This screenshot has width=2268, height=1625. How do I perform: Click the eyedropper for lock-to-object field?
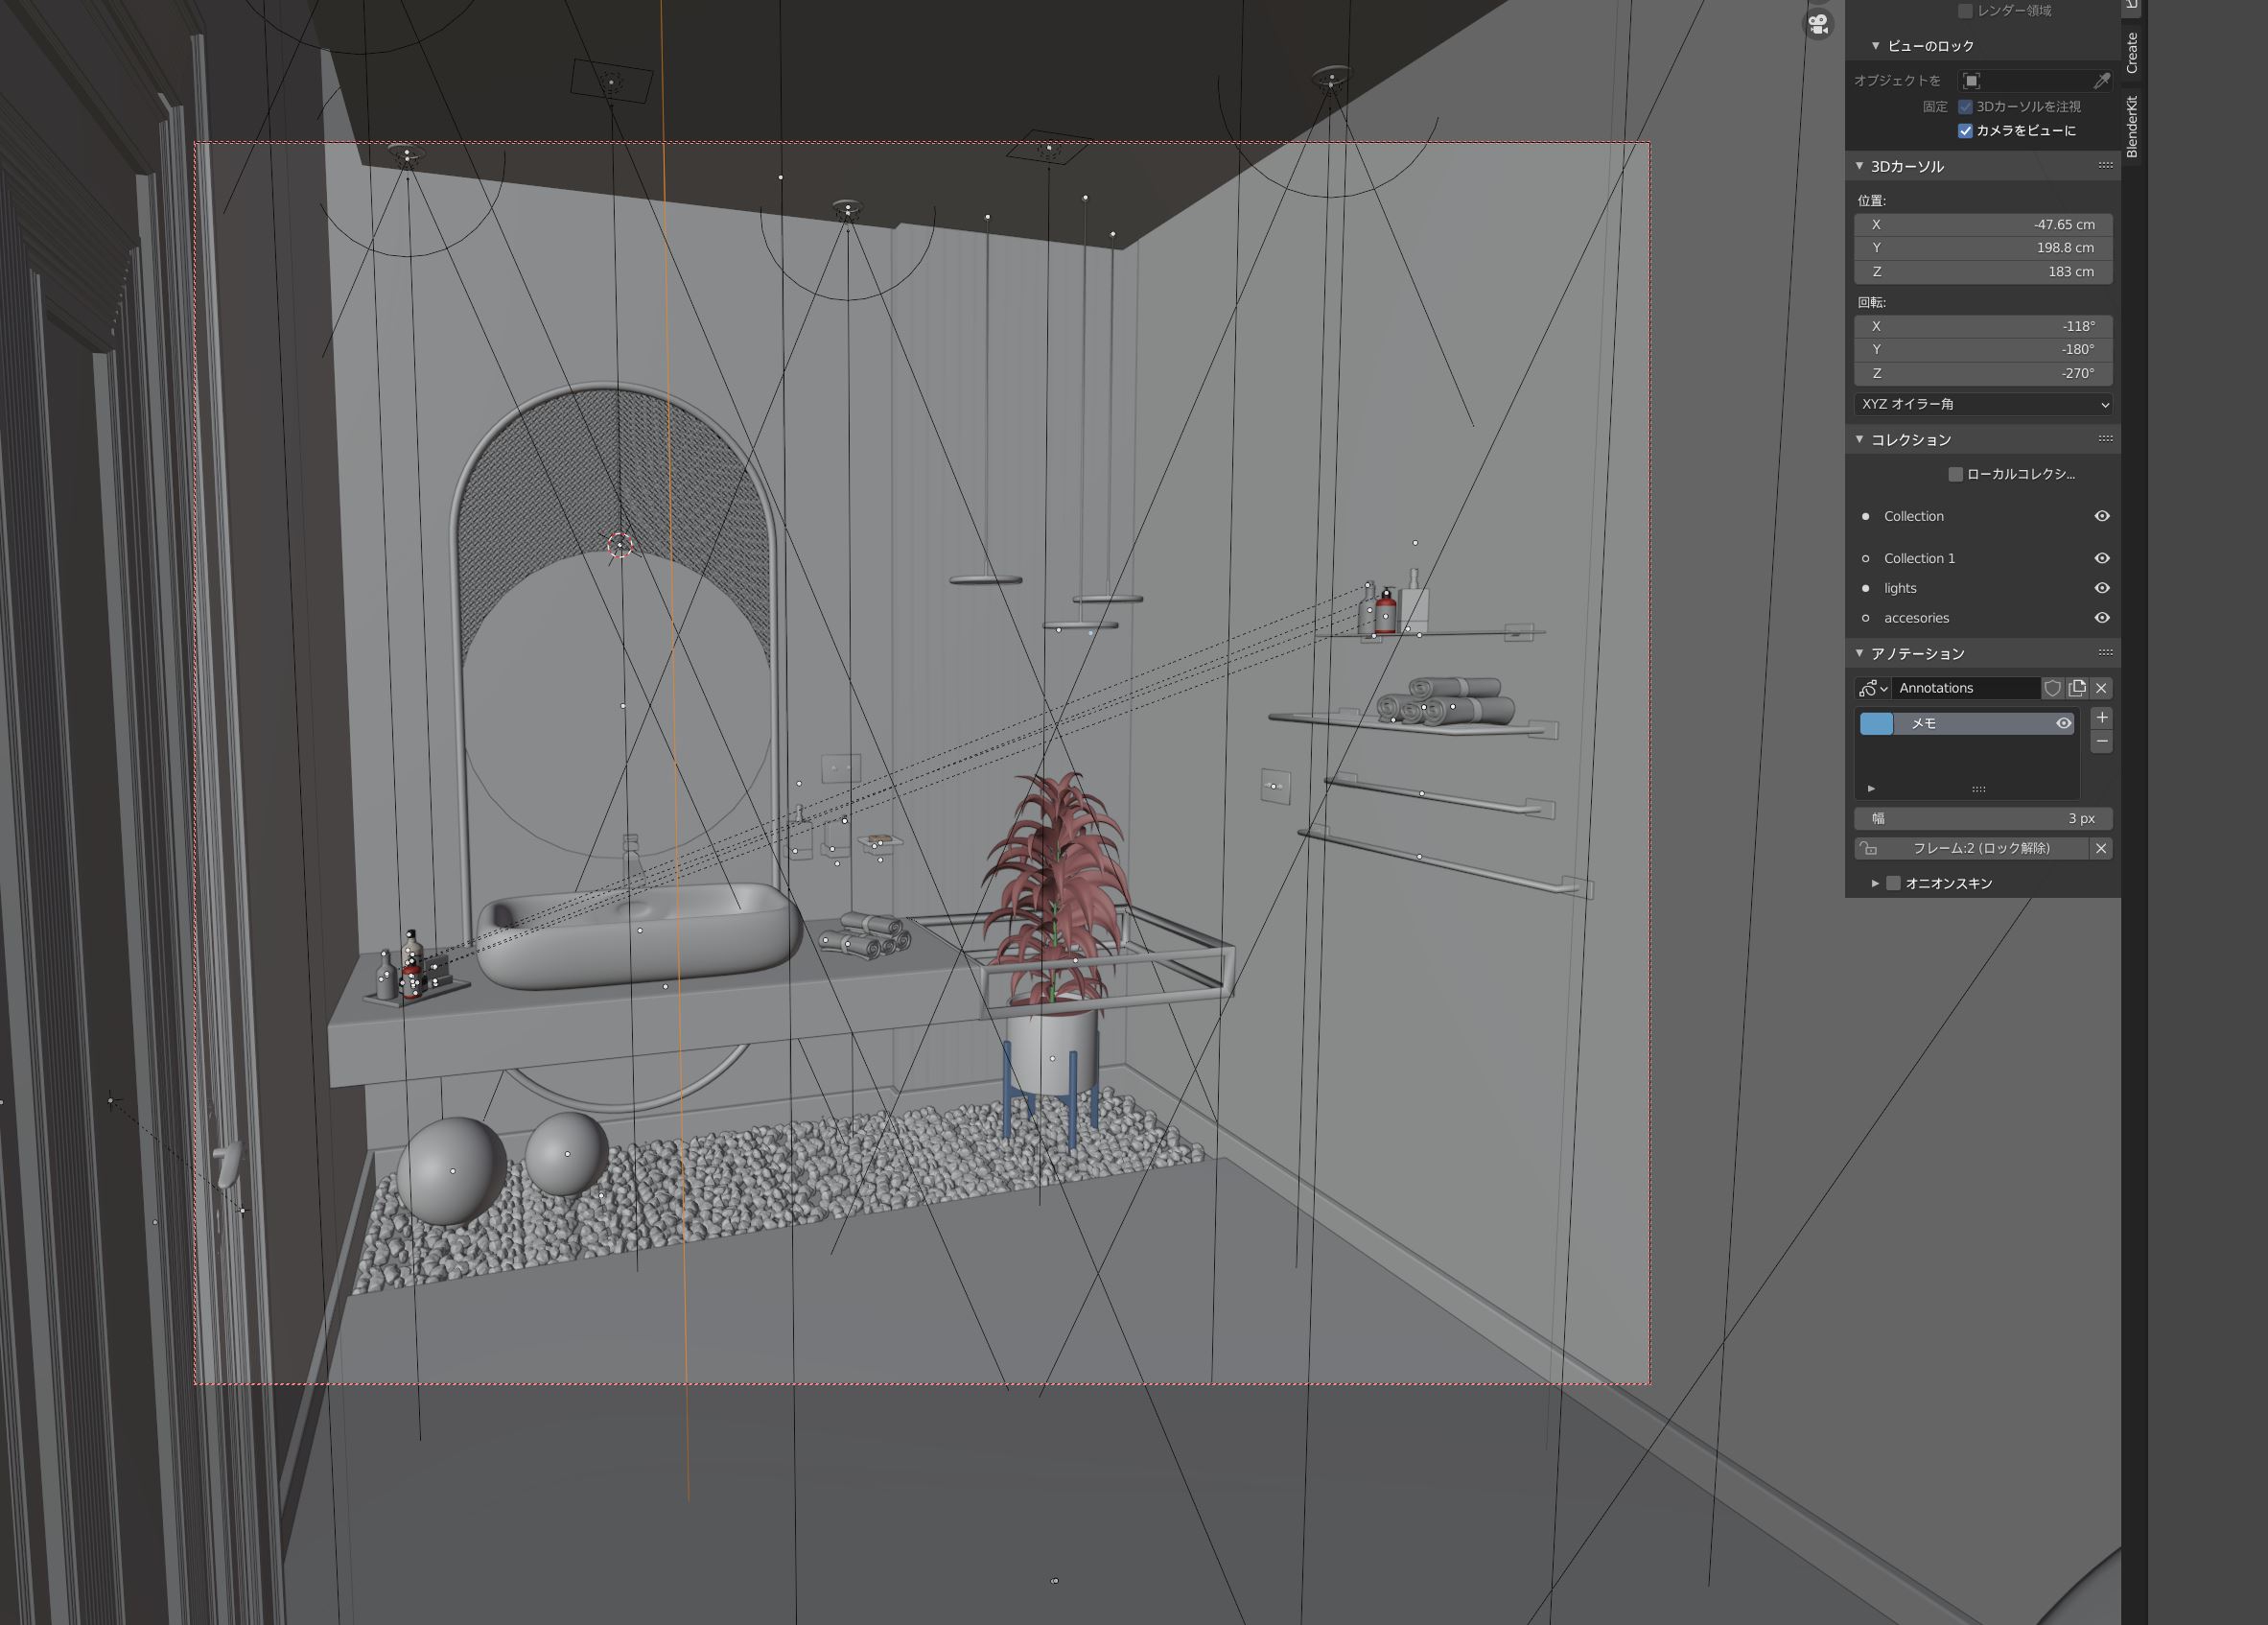(x=2101, y=81)
